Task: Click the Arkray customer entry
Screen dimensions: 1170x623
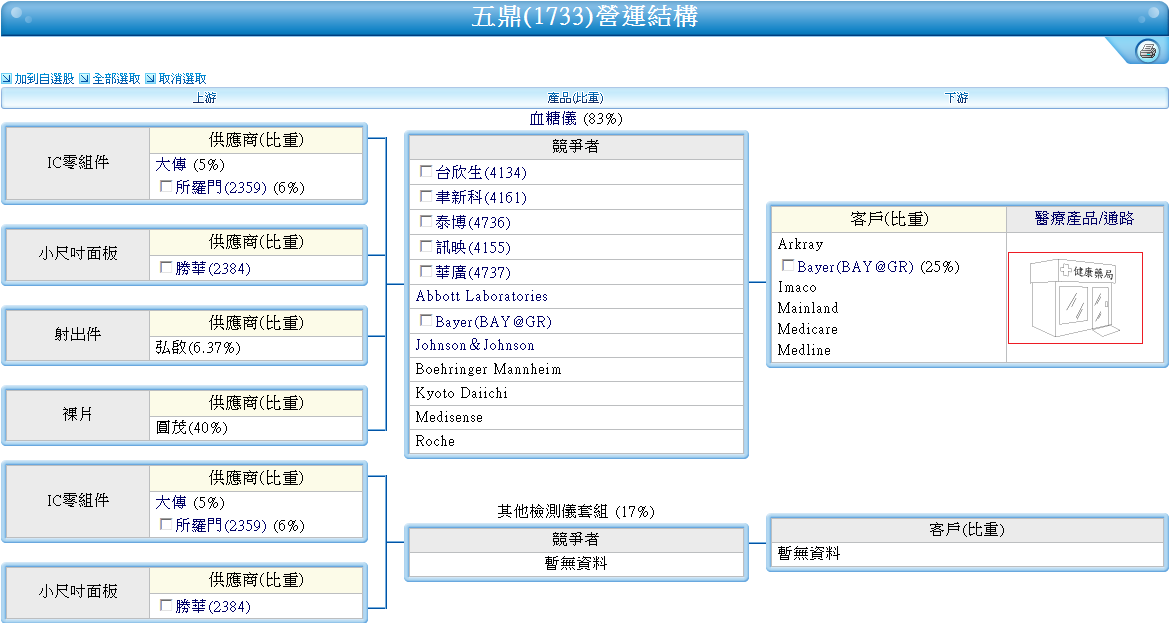Action: point(801,244)
